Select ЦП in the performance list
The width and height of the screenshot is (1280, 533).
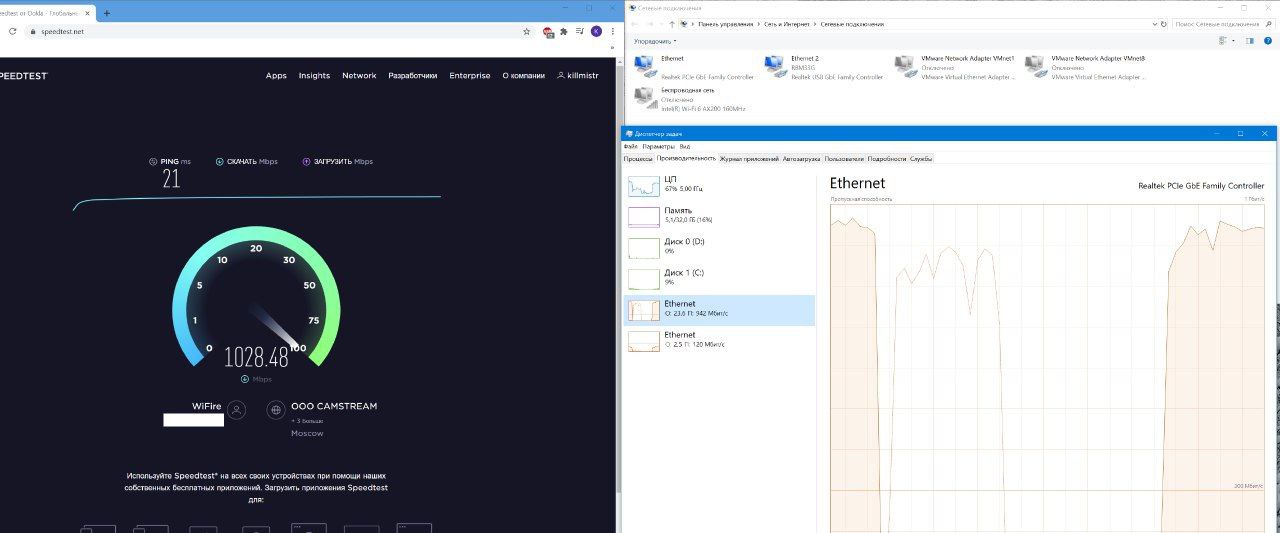click(719, 186)
